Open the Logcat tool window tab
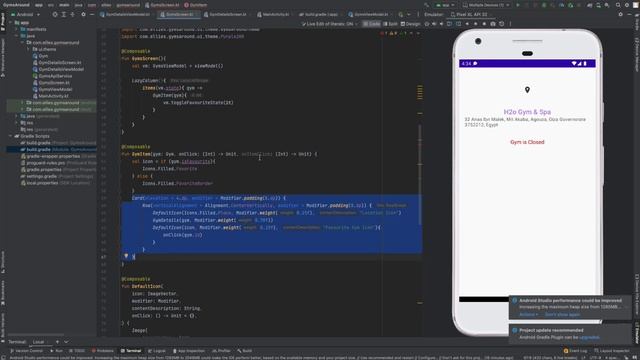Image resolution: width=640 pixels, height=360 pixels. [157, 351]
